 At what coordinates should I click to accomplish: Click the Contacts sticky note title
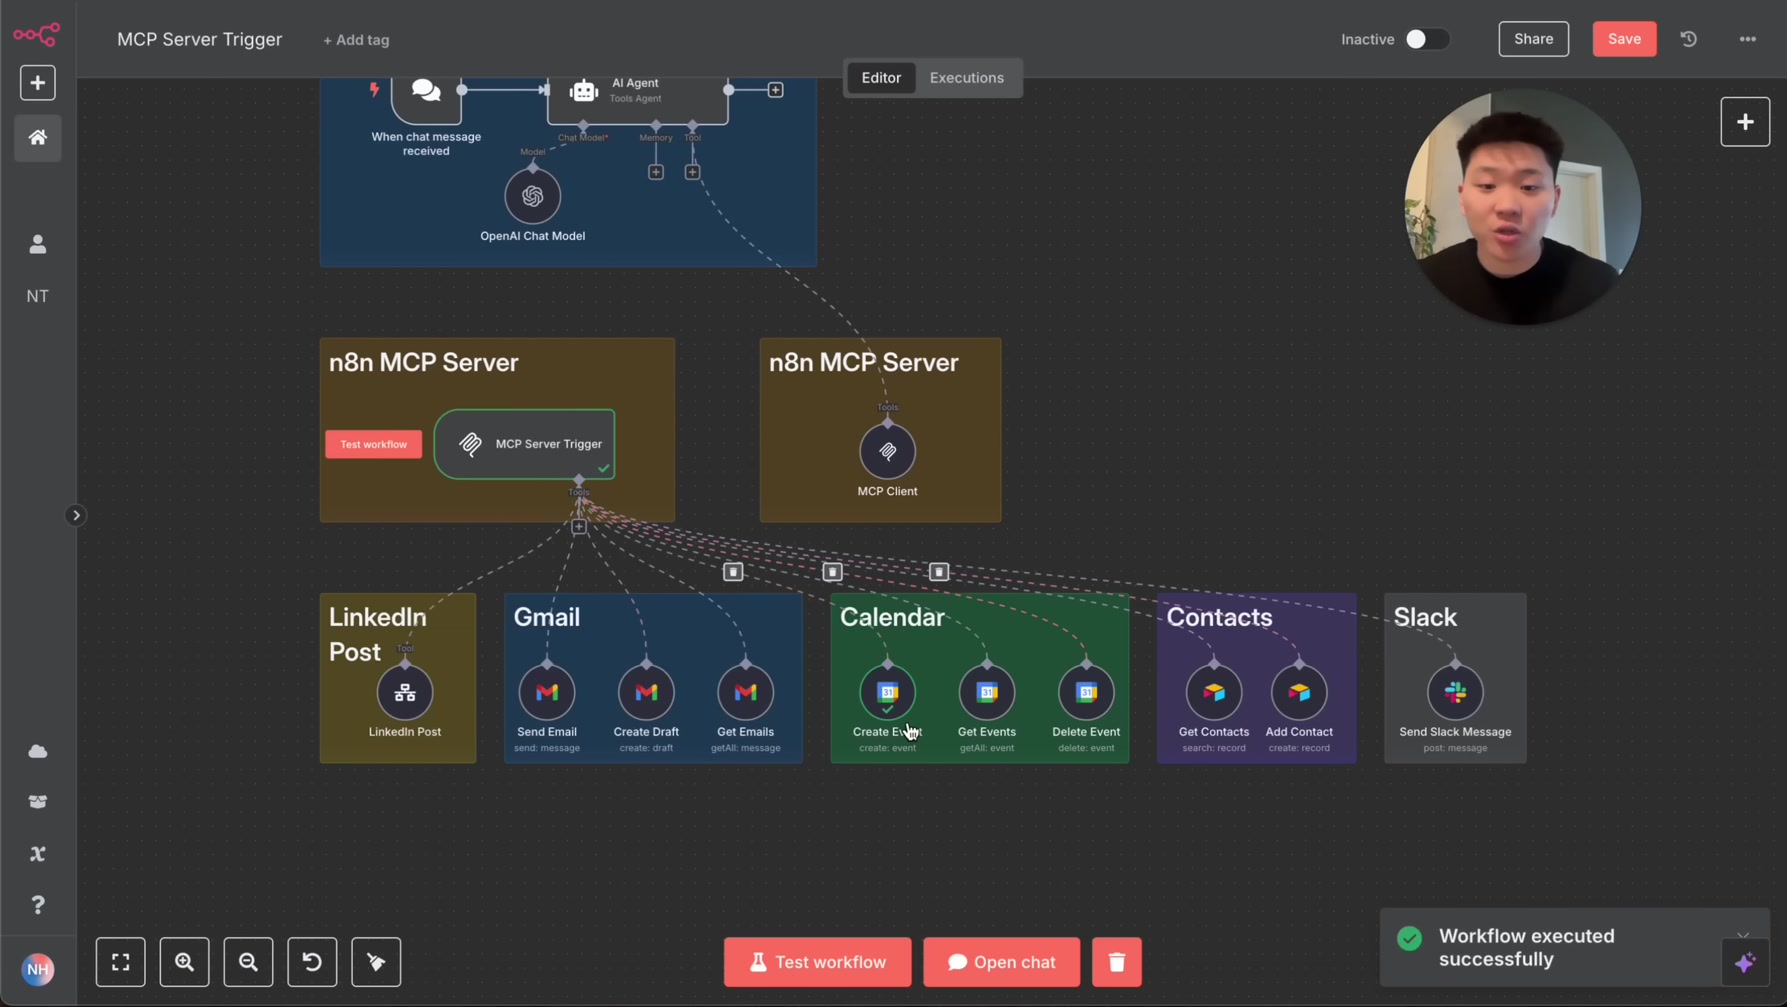(x=1219, y=617)
